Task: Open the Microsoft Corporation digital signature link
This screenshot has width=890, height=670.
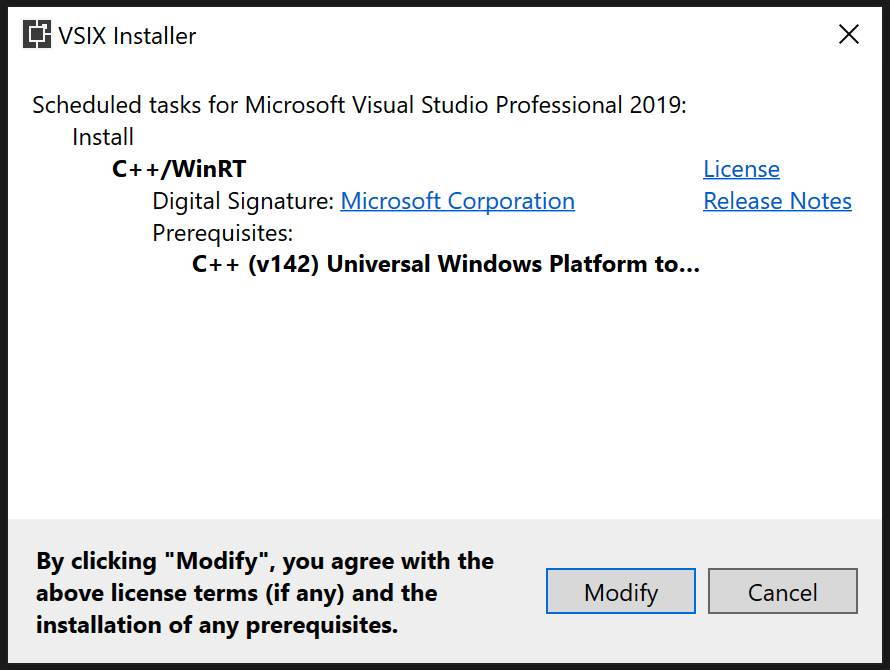Action: coord(457,200)
